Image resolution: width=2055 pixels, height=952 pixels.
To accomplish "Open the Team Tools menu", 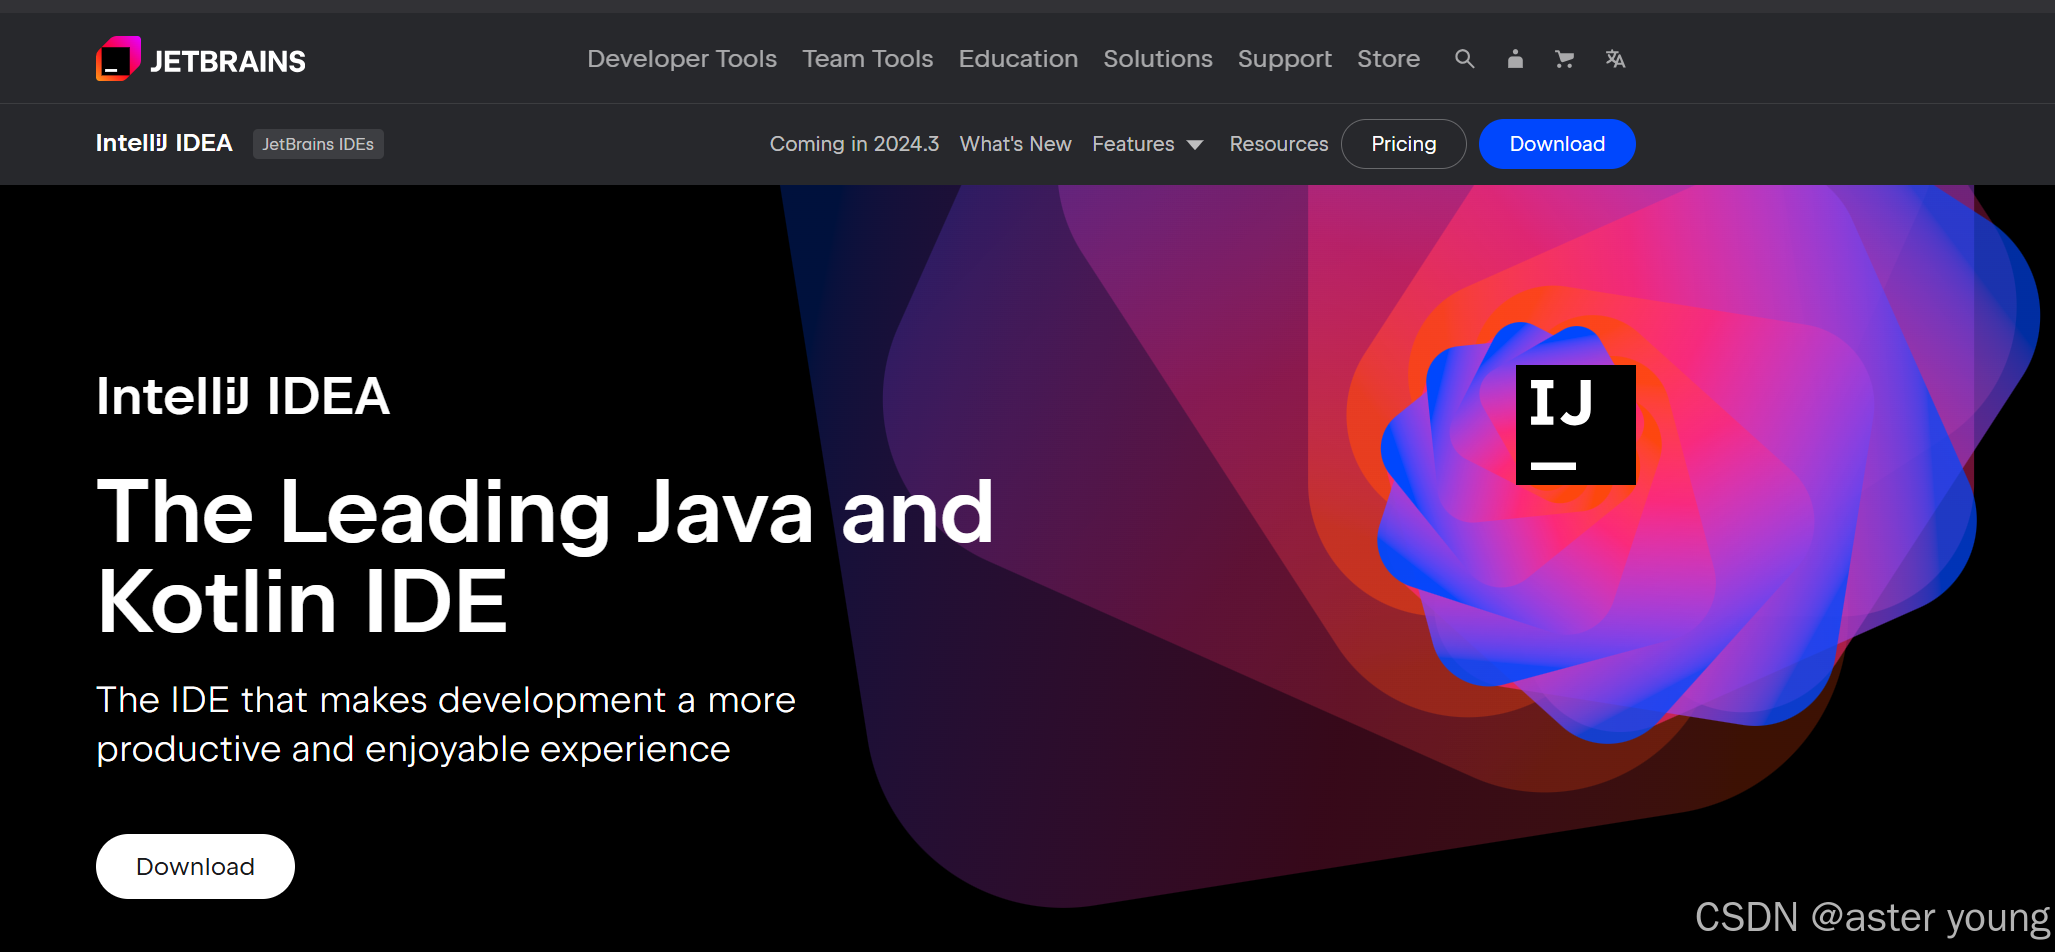I will [x=868, y=59].
